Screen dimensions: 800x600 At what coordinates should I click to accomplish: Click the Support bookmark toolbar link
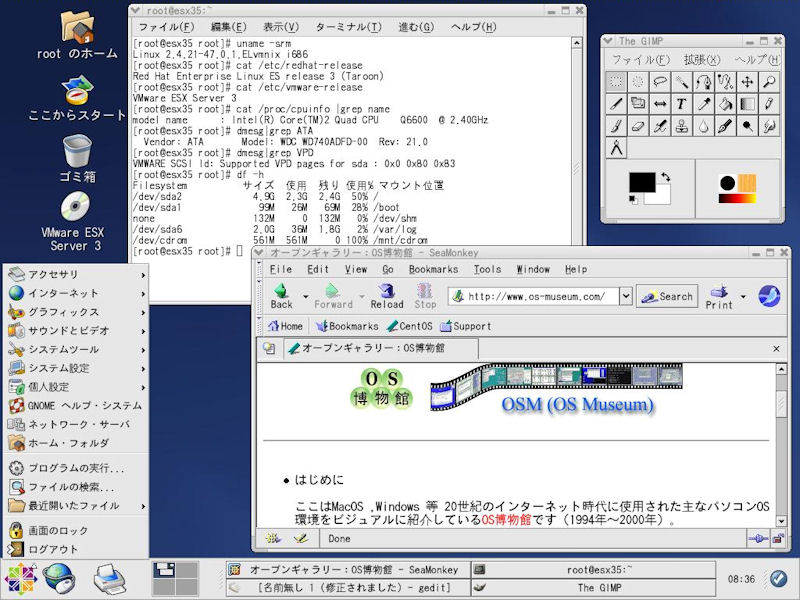[x=465, y=326]
